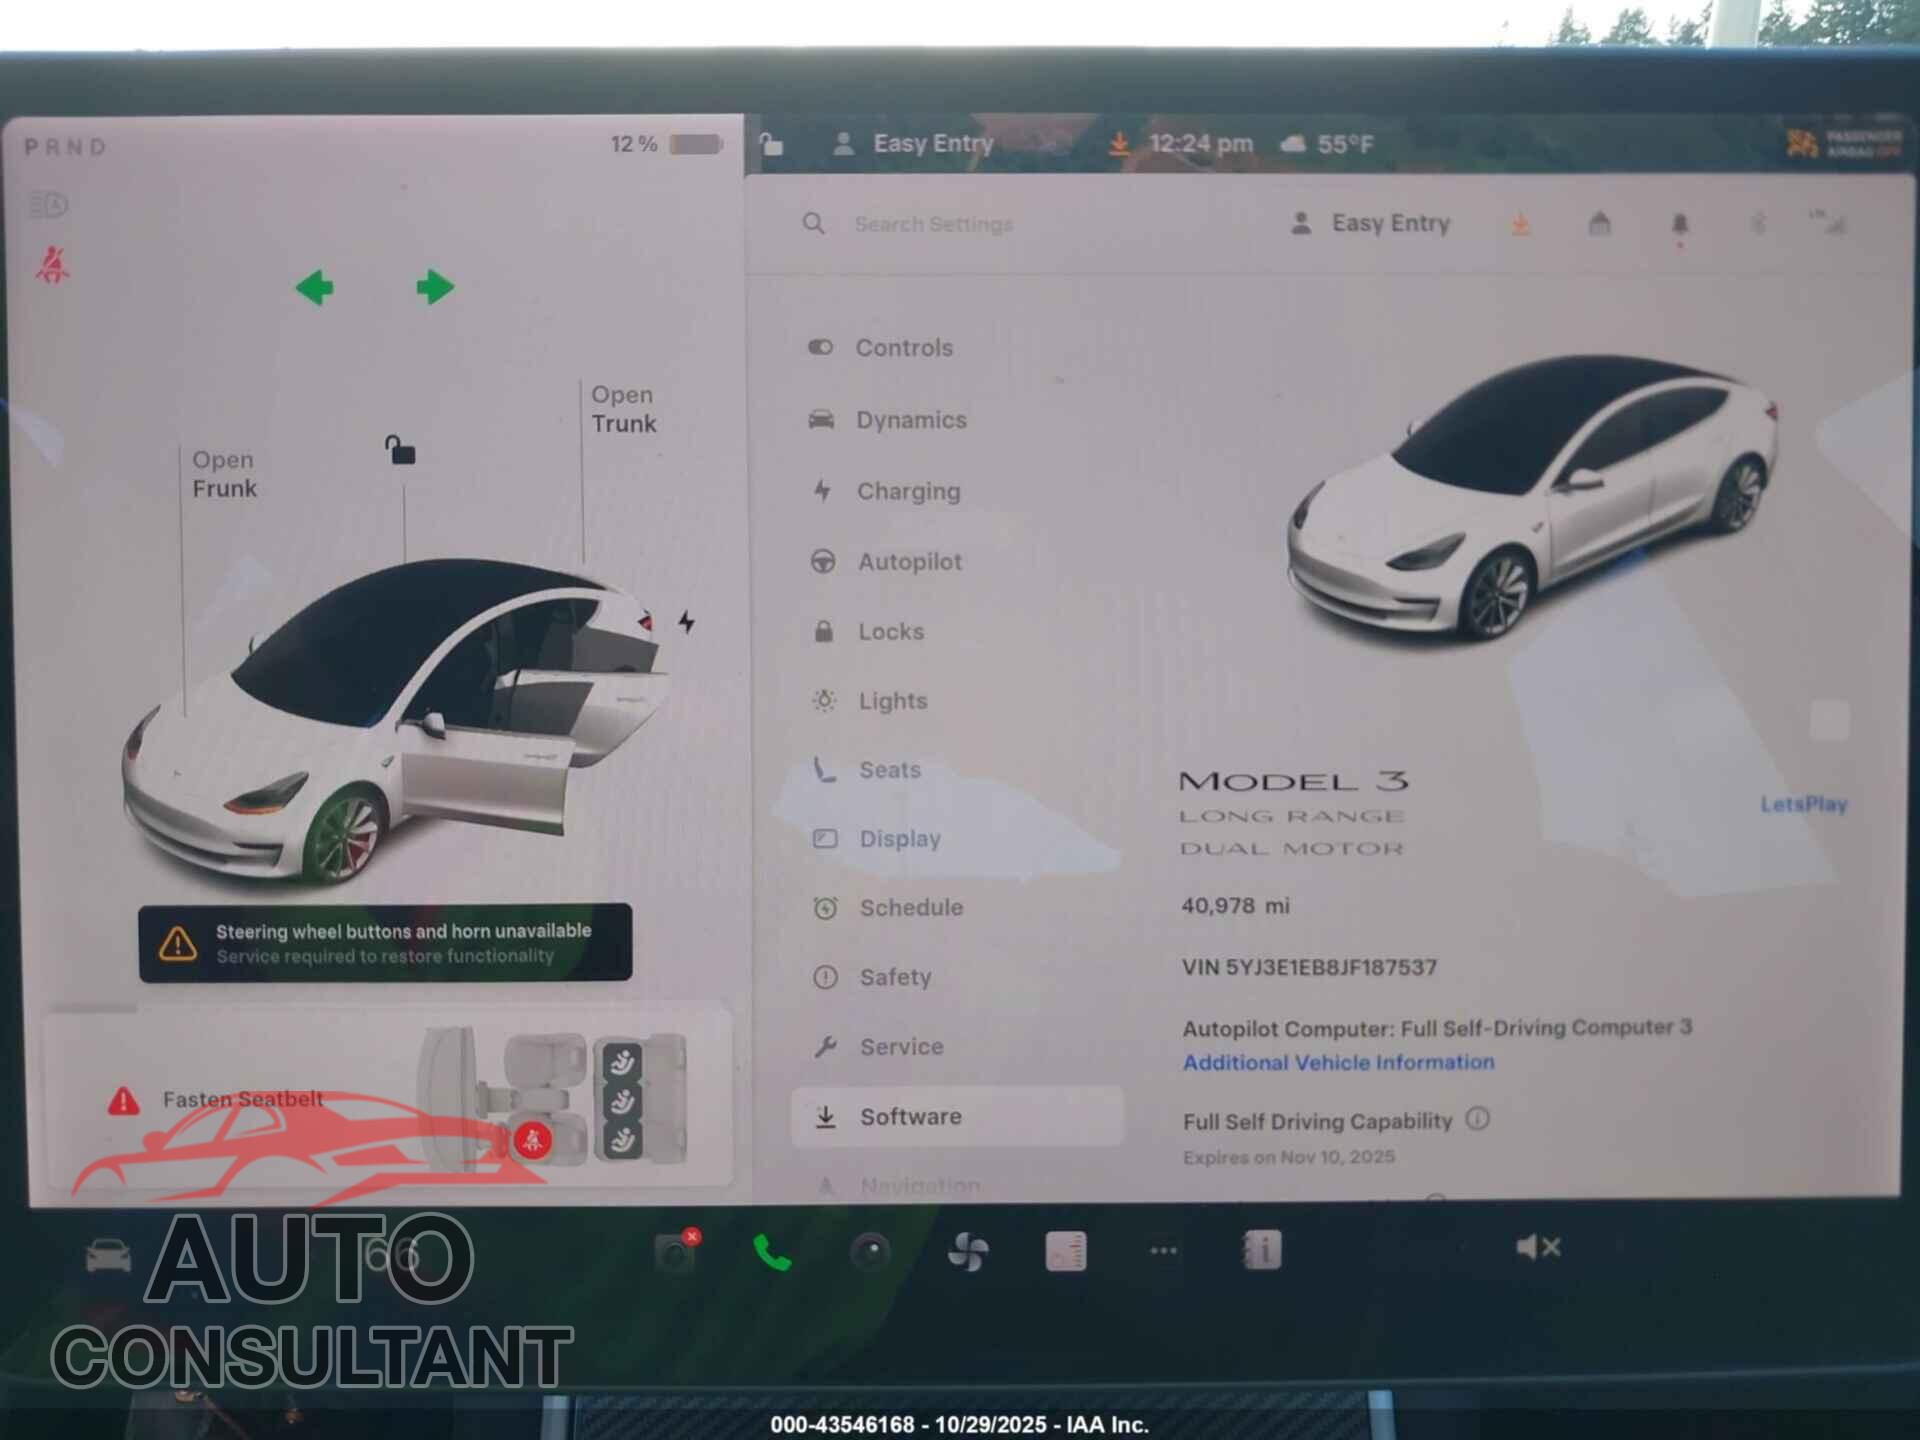Open the car controls icon in dock
This screenshot has height=1440, width=1920.
pos(108,1254)
